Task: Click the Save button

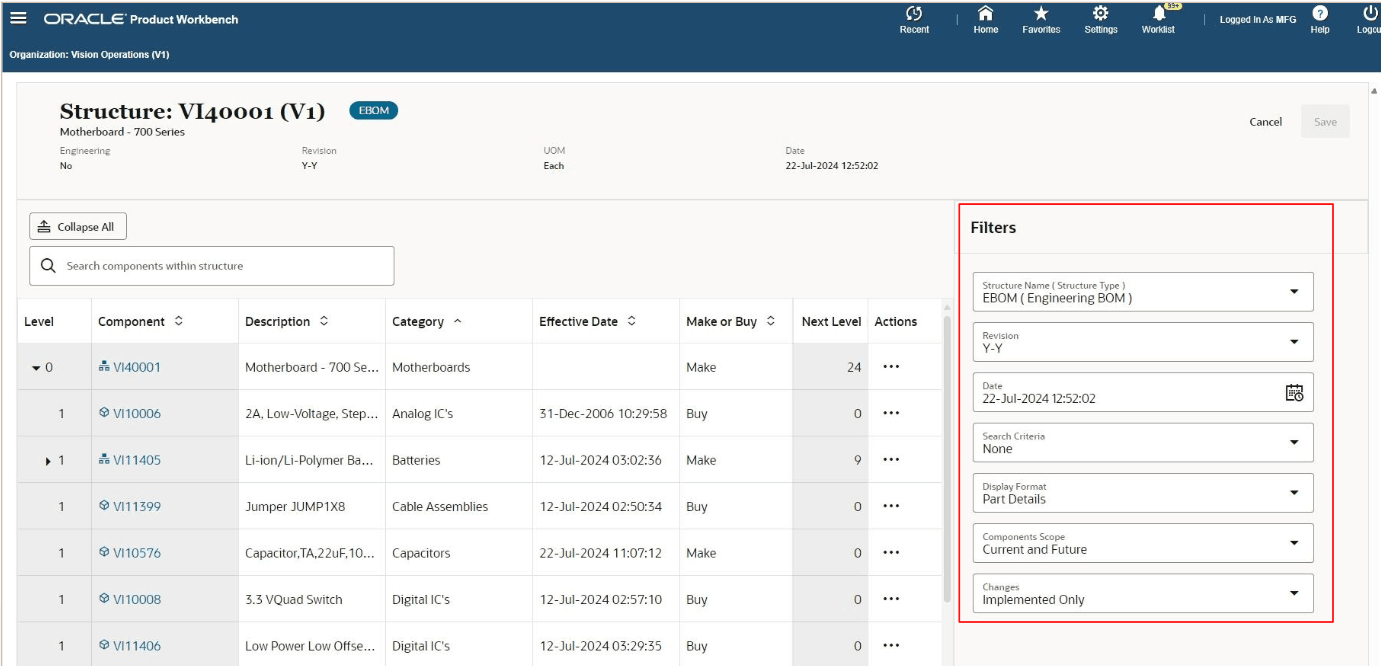Action: (x=1325, y=122)
